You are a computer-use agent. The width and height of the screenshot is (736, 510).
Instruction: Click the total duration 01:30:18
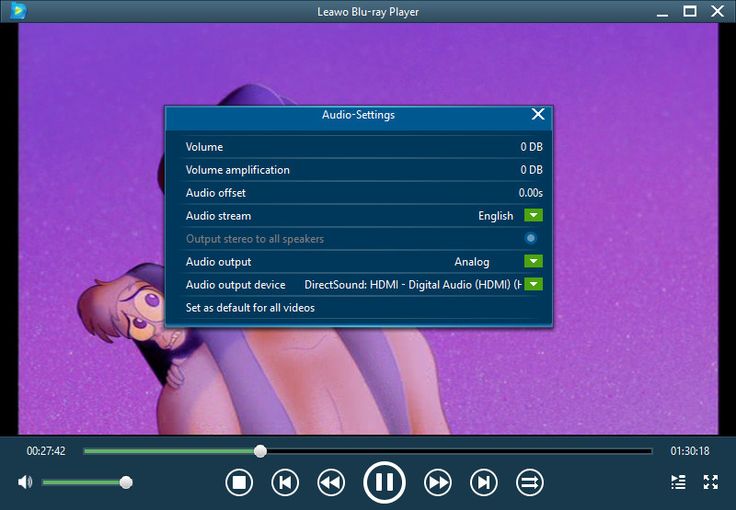pos(690,451)
